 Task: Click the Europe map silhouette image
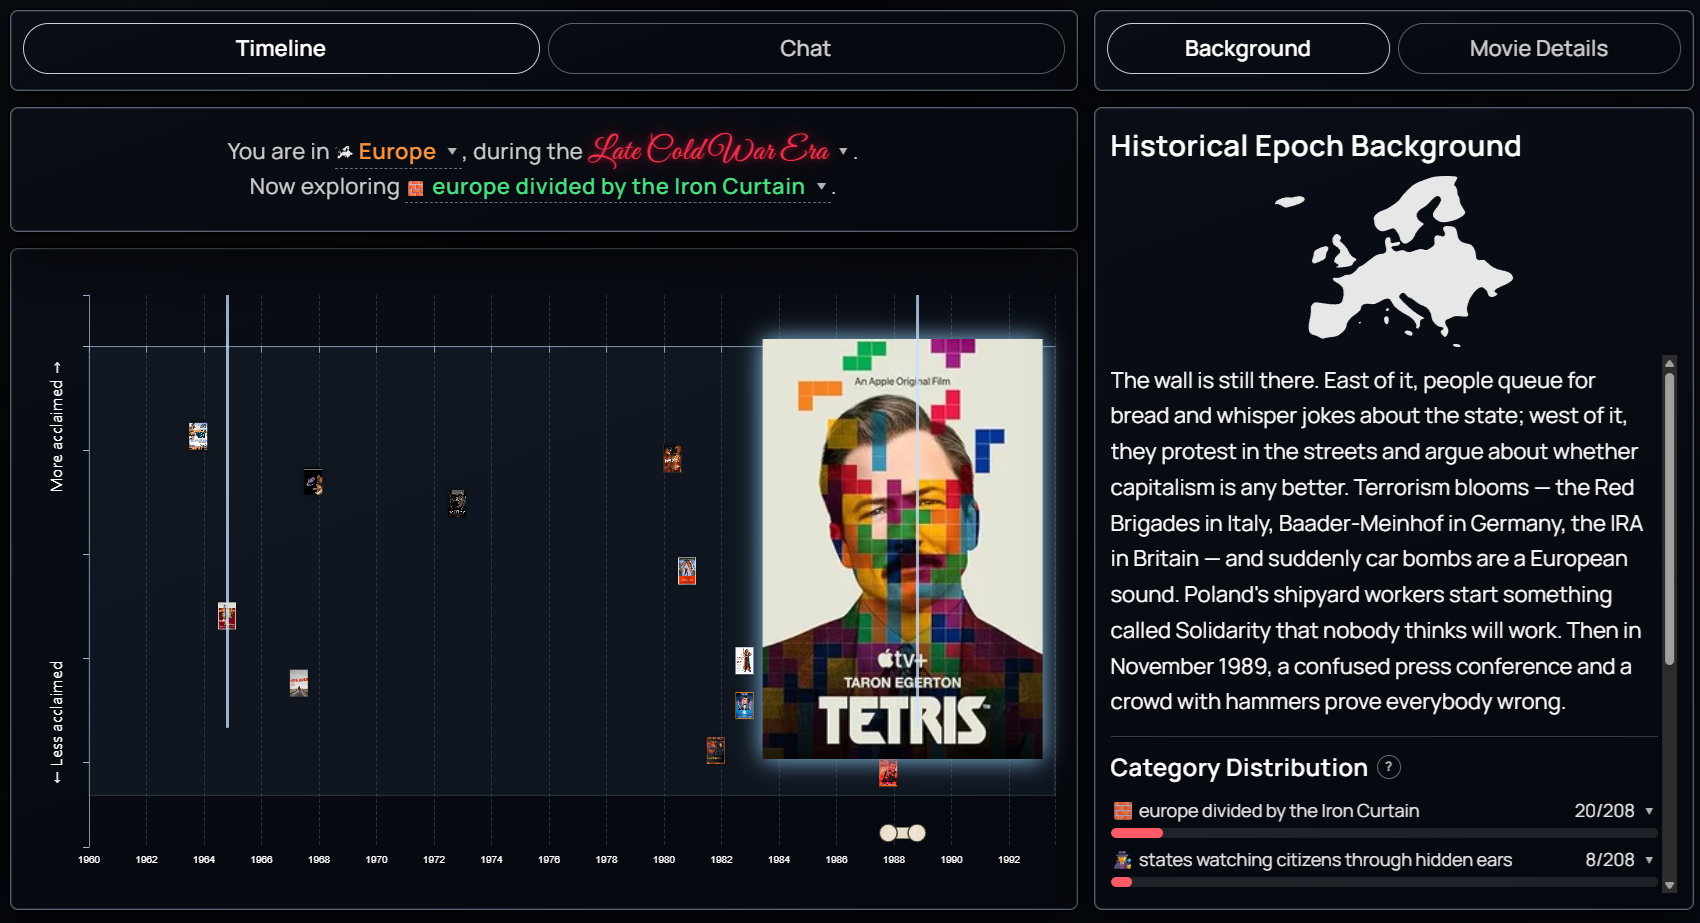1393,260
